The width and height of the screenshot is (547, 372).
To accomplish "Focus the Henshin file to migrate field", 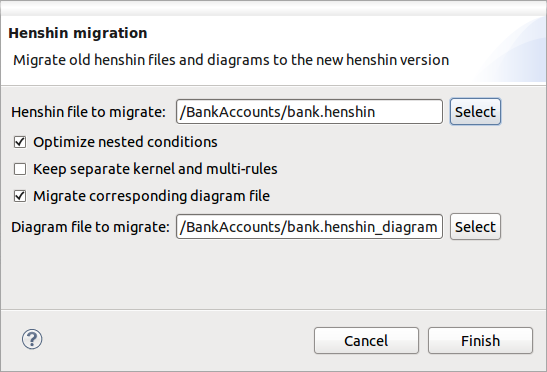I will (x=309, y=112).
